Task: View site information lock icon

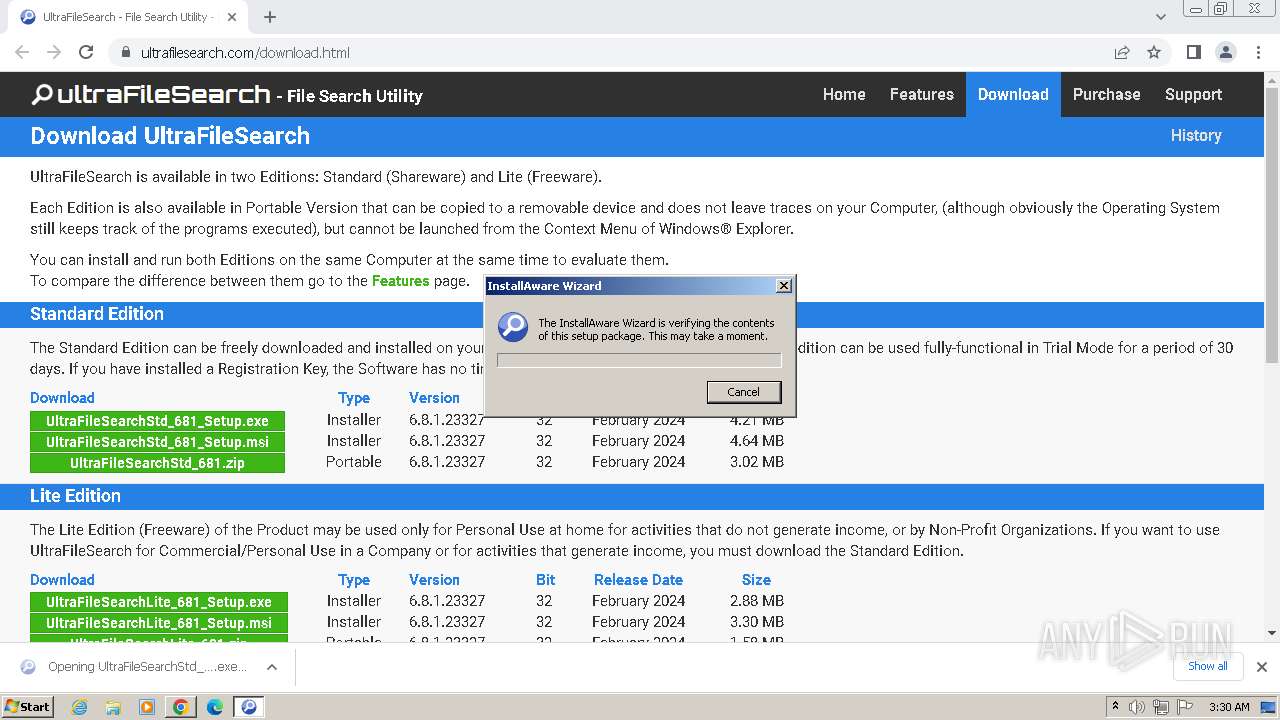Action: [126, 52]
